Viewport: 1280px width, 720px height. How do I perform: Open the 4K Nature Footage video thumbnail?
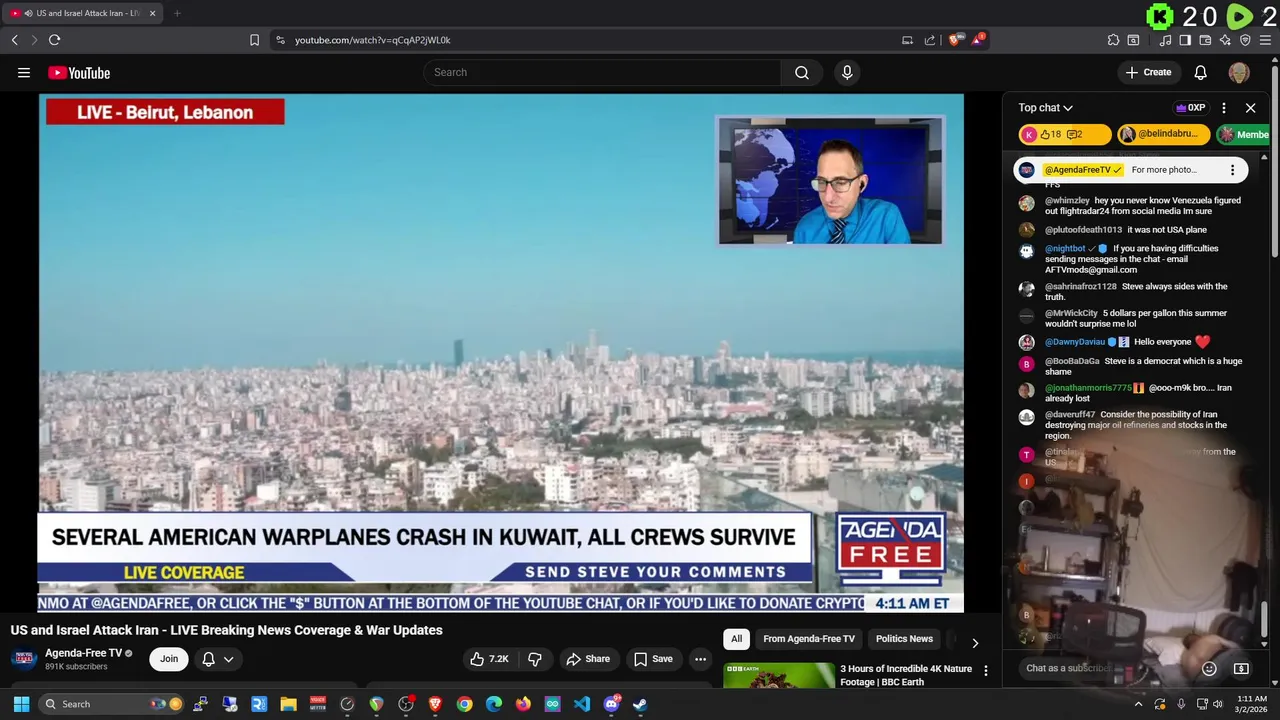point(779,676)
